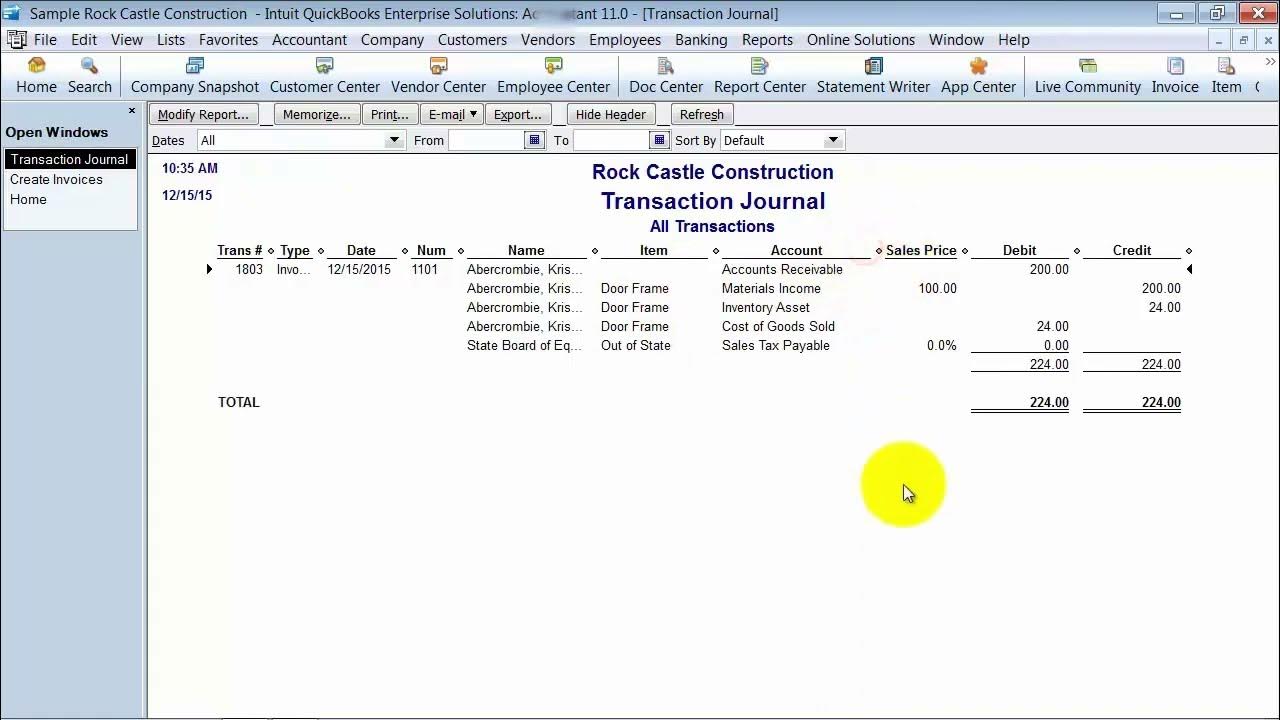The width and height of the screenshot is (1280, 720).
Task: Open the Item toolbar icon
Action: point(1226,76)
